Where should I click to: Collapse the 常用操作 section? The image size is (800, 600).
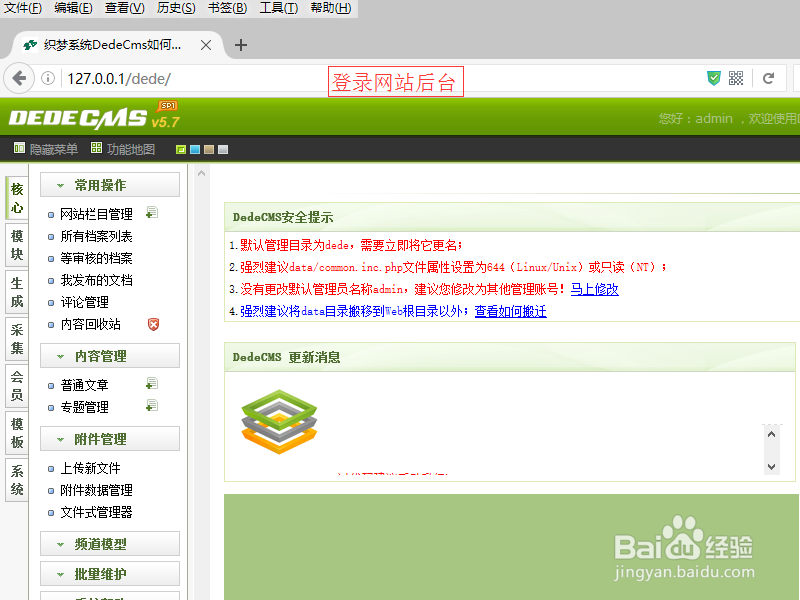[x=110, y=185]
